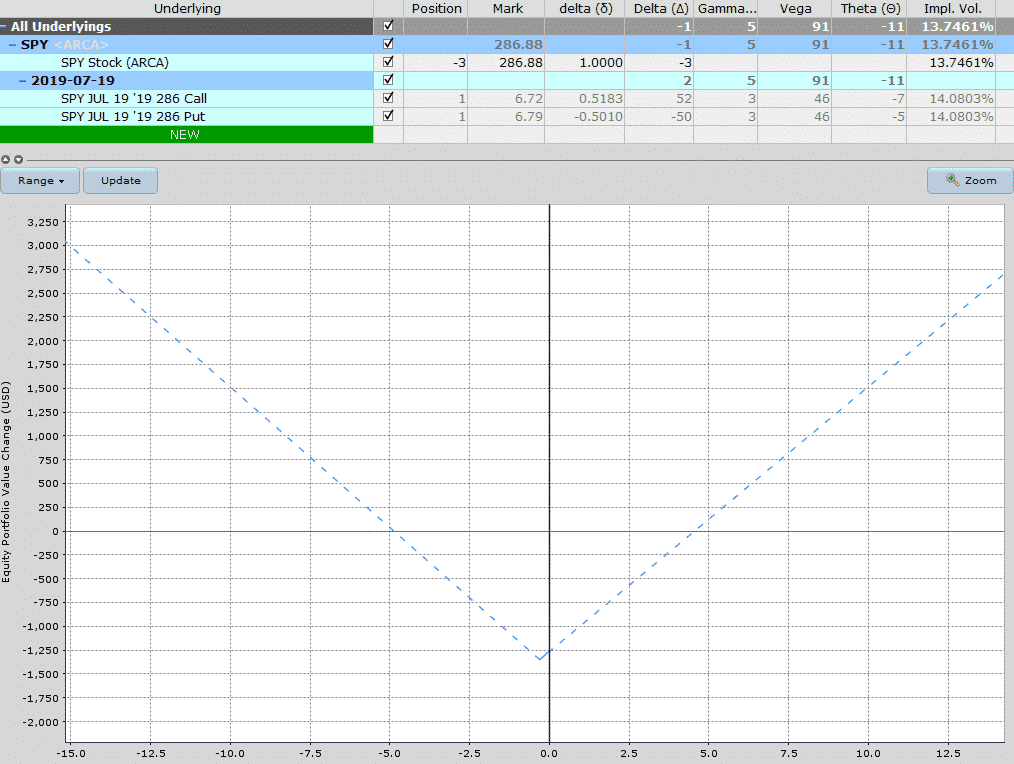Click the green NEW row button
This screenshot has height=764, width=1014.
(186, 135)
